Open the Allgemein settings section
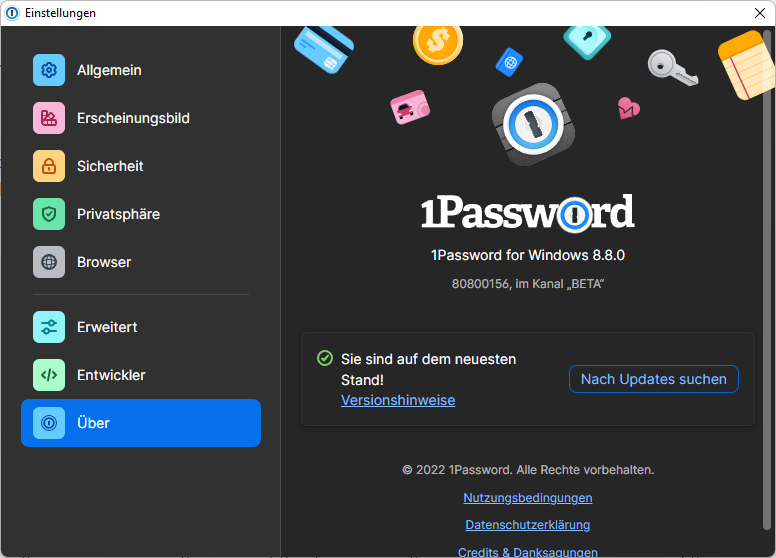776x558 pixels. 141,70
